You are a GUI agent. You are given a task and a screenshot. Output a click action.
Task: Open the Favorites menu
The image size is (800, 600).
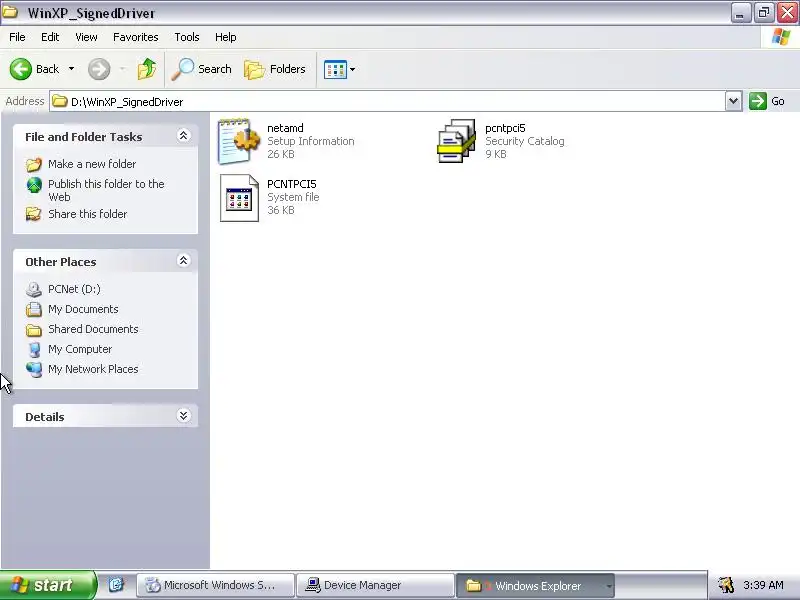pyautogui.click(x=136, y=37)
